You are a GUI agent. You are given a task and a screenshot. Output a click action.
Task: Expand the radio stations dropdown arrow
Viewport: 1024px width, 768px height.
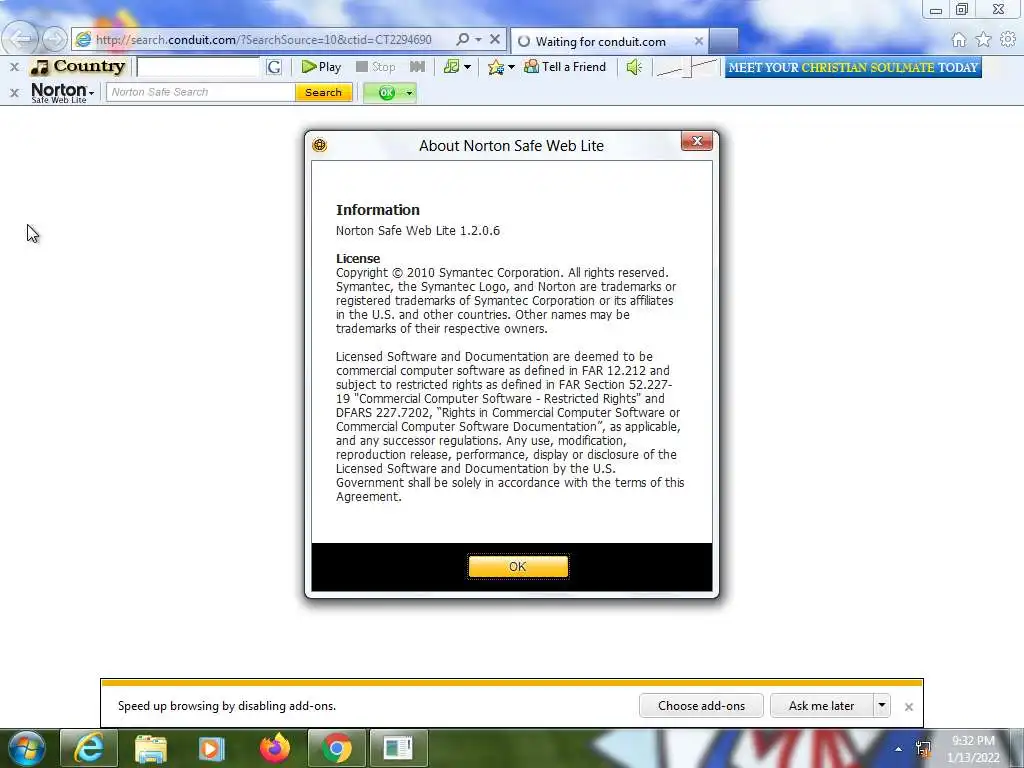[467, 67]
